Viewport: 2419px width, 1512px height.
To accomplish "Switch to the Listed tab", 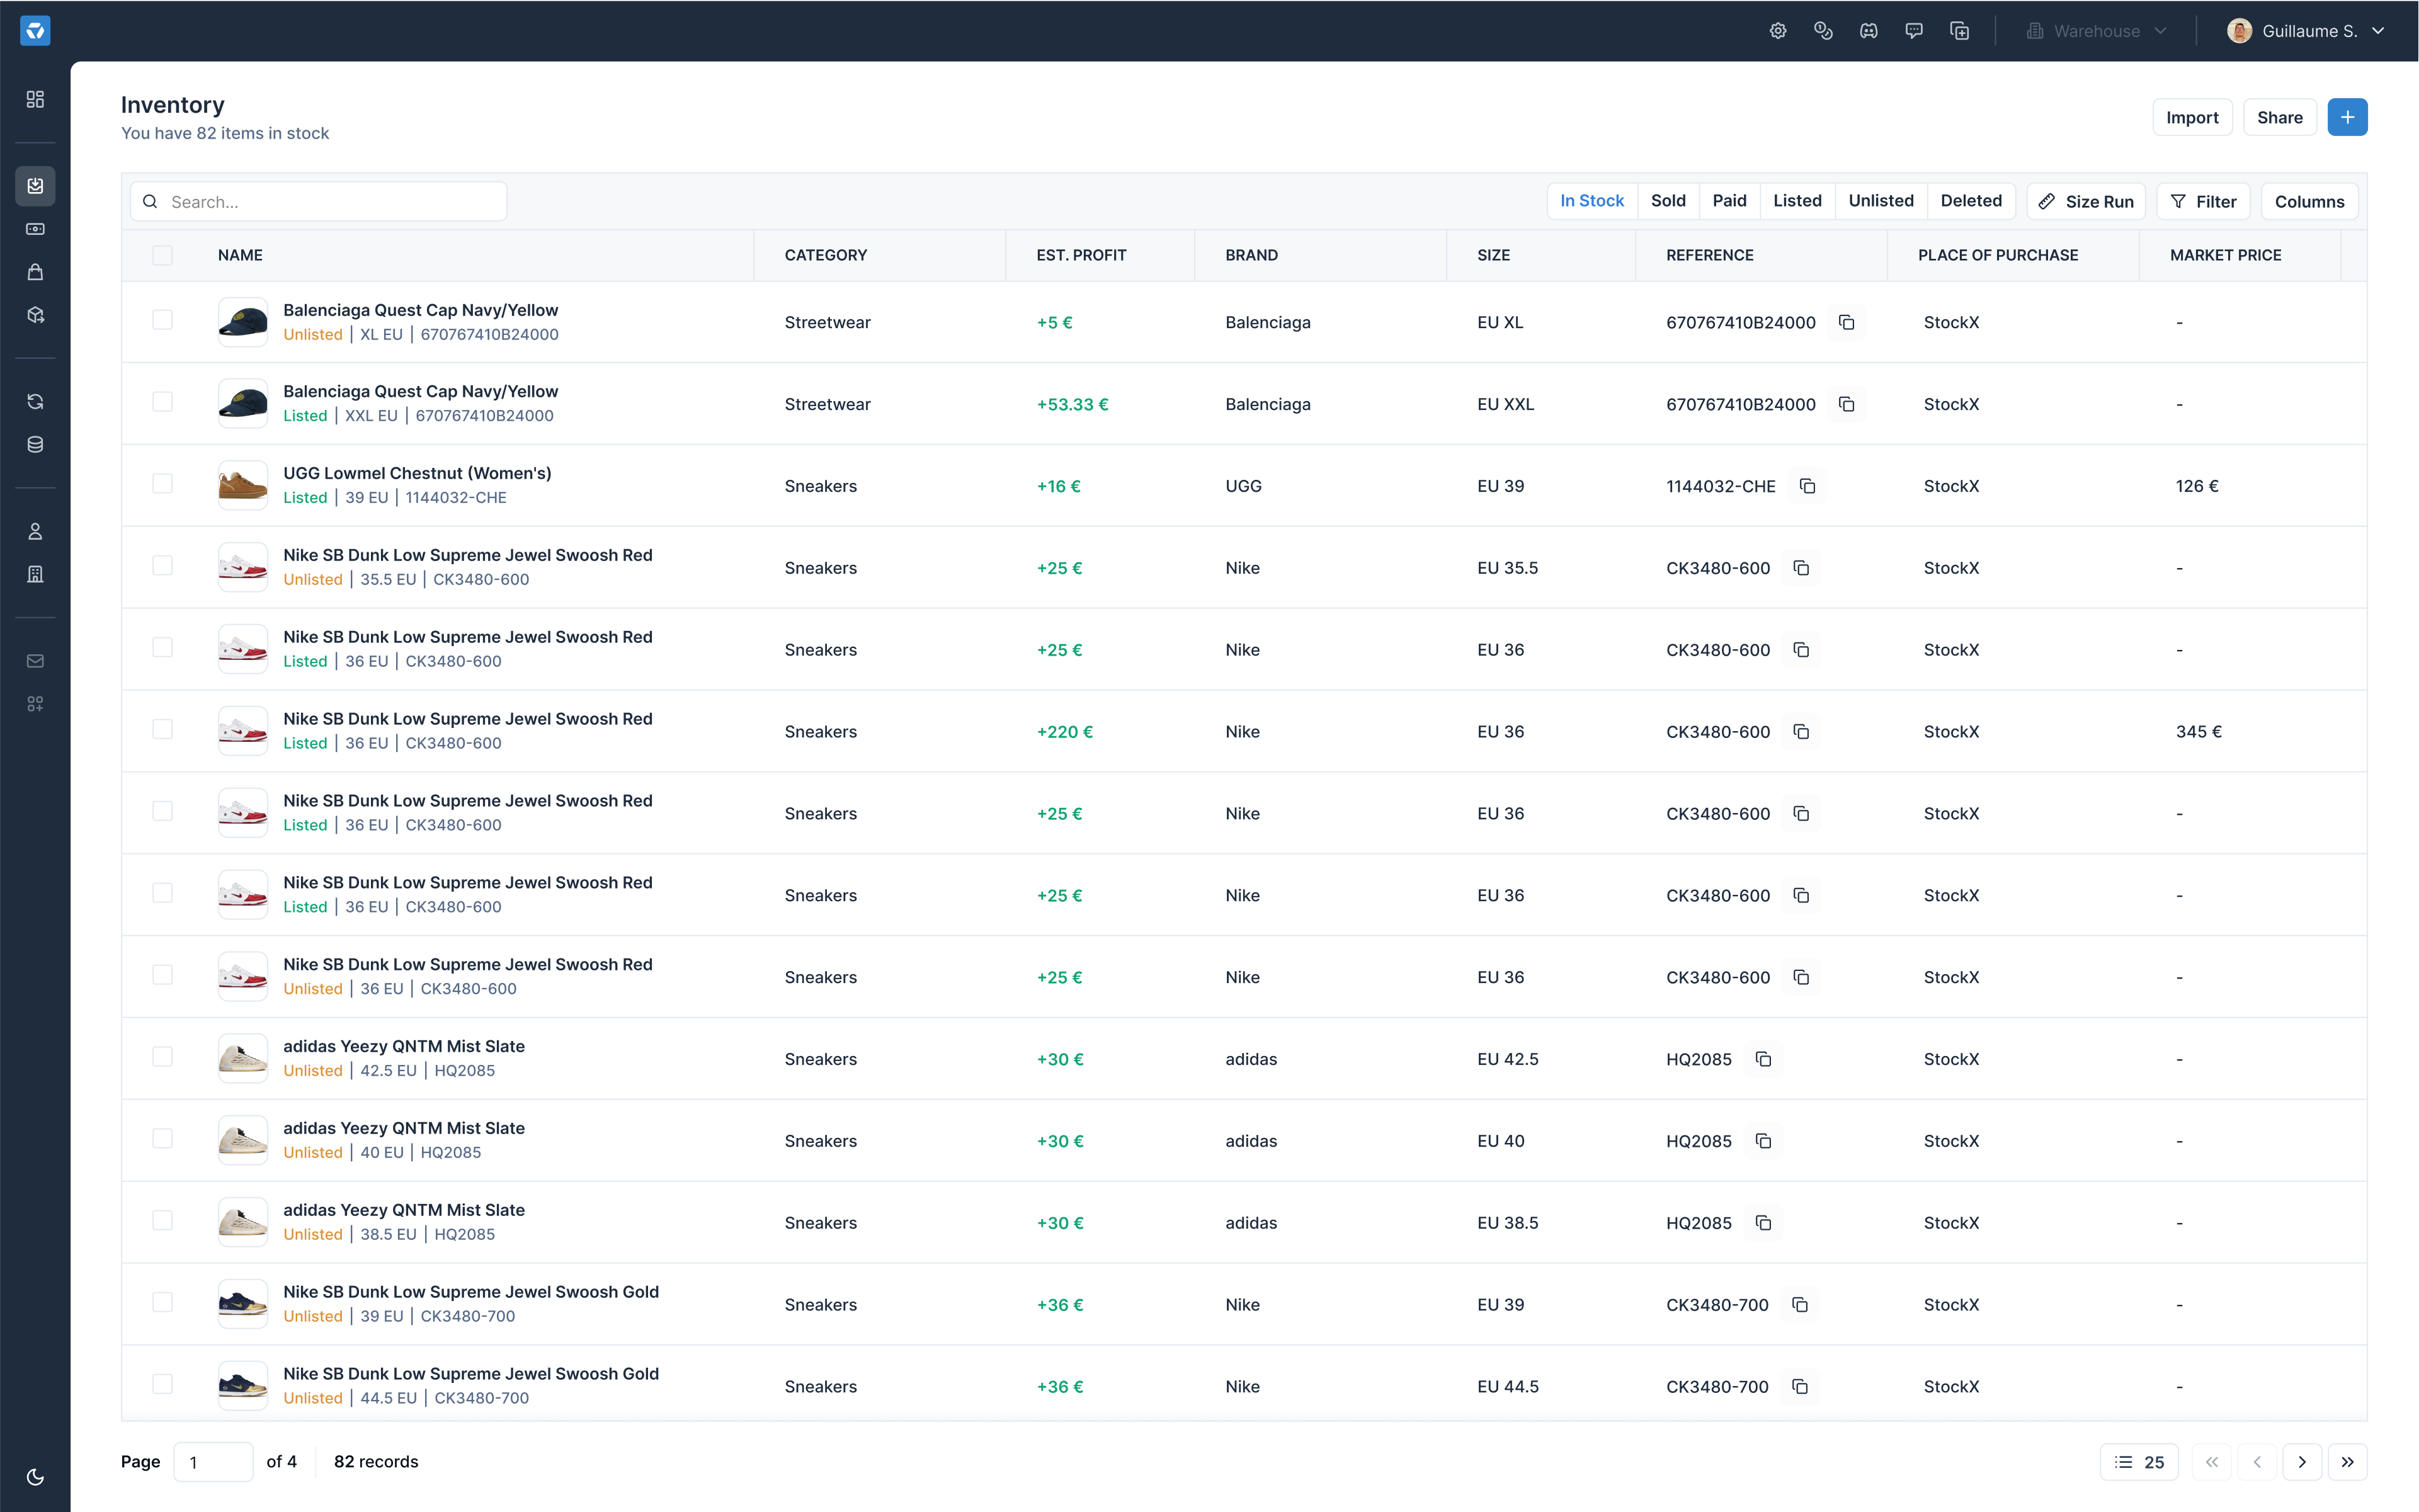I will (1797, 201).
